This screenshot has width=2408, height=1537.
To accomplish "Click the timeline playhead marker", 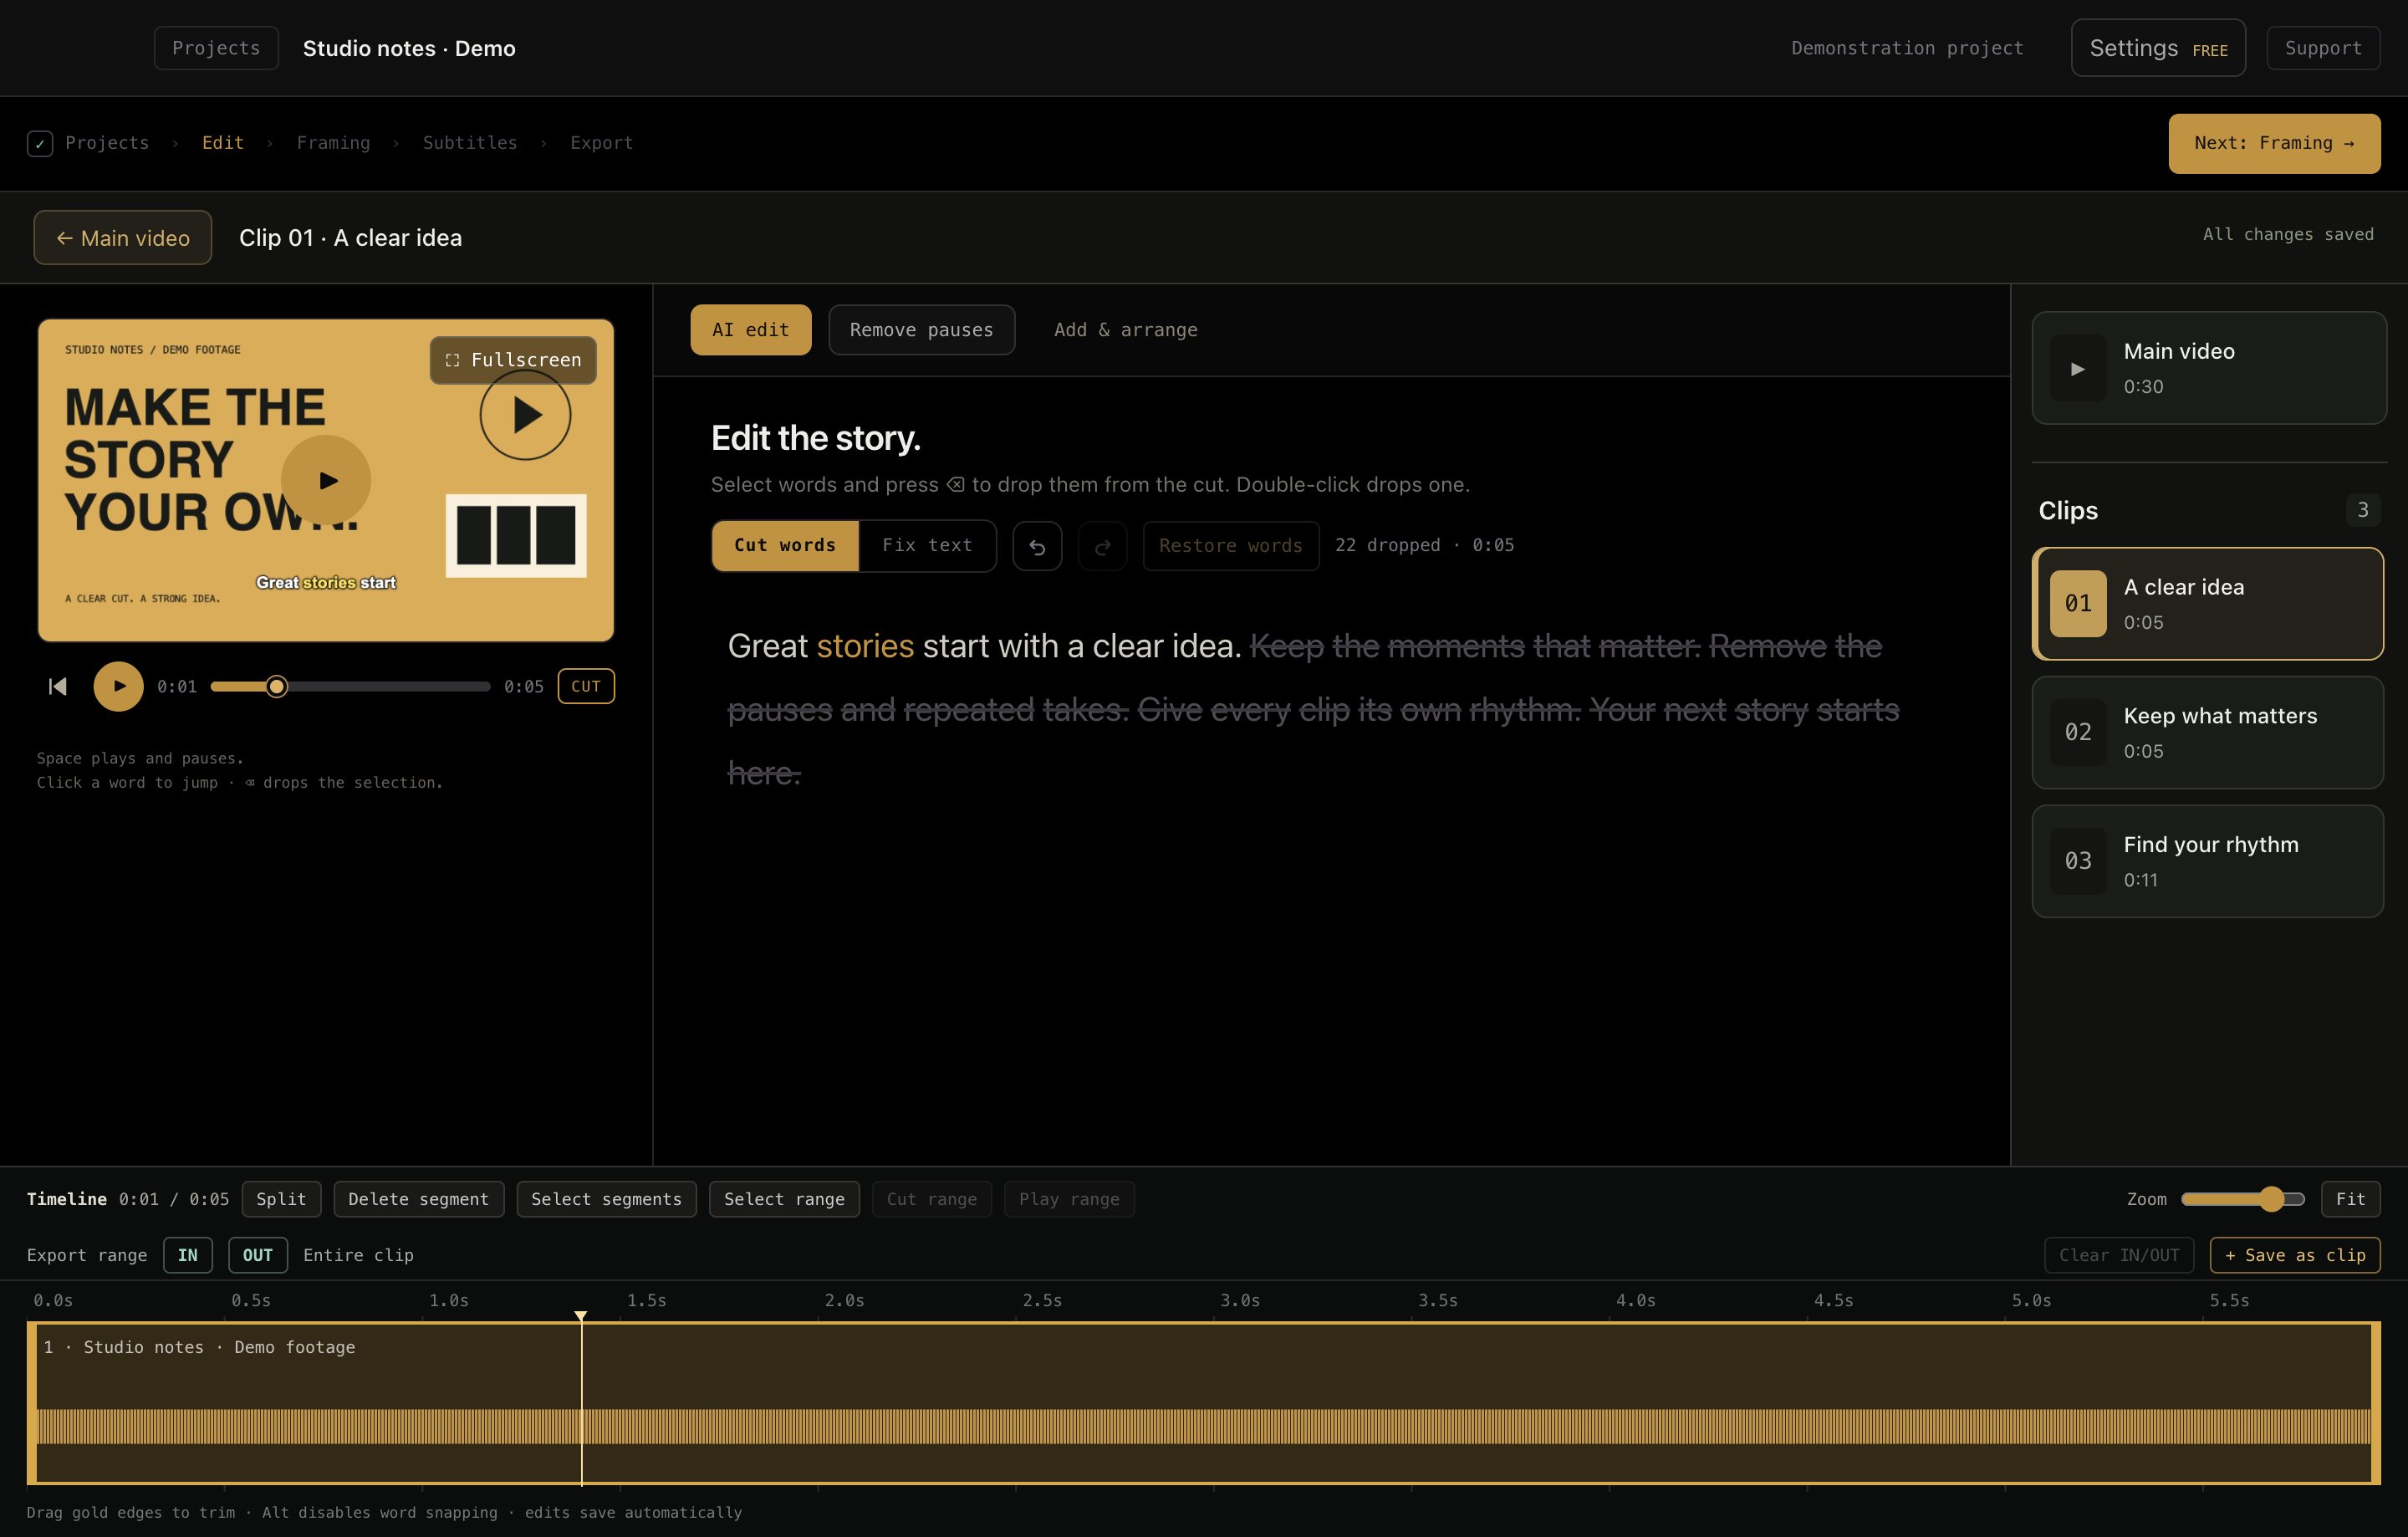I will (x=581, y=1316).
